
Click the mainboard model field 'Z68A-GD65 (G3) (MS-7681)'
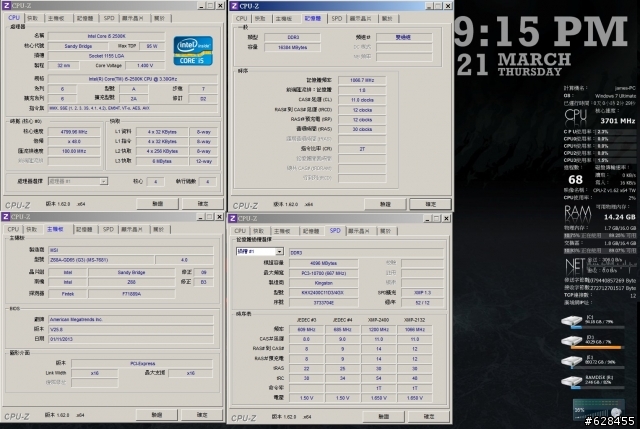pyautogui.click(x=101, y=260)
